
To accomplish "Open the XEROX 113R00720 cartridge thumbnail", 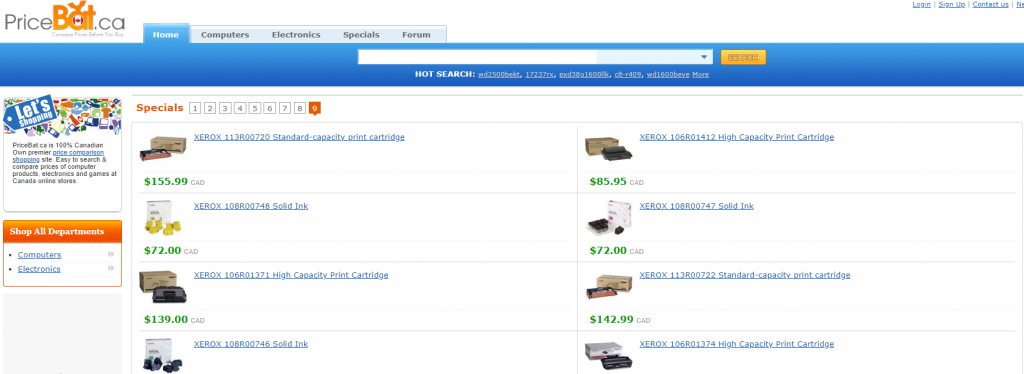I will [x=157, y=149].
